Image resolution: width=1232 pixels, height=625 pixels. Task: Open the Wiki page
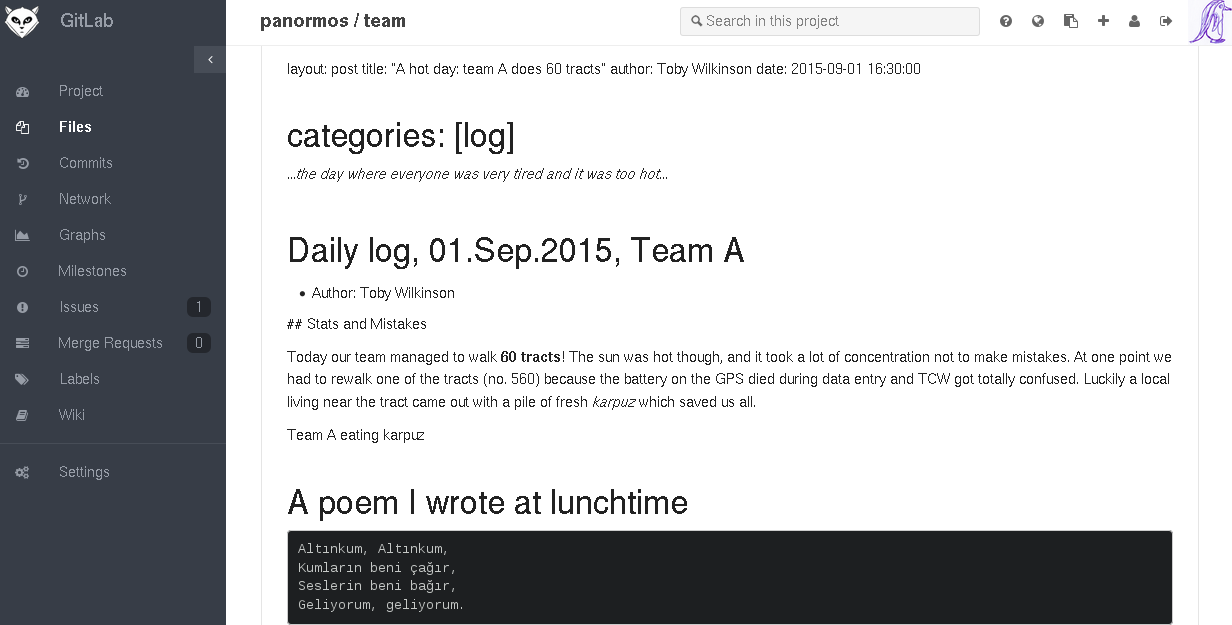click(72, 415)
